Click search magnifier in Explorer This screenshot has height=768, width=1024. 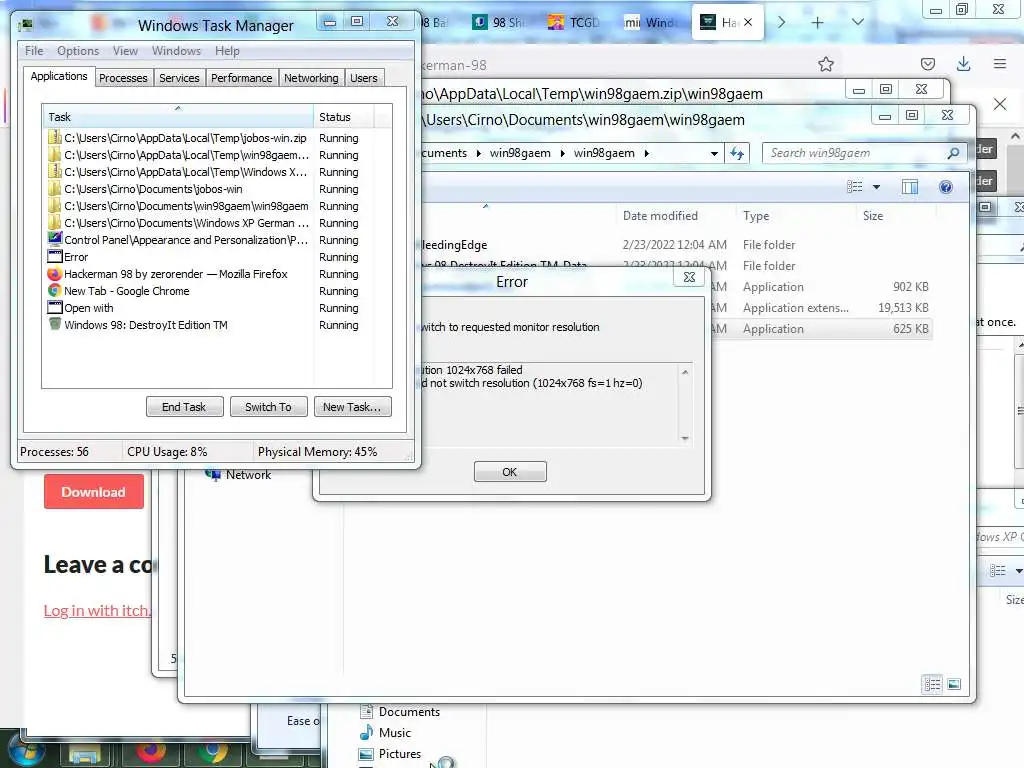pyautogui.click(x=953, y=153)
